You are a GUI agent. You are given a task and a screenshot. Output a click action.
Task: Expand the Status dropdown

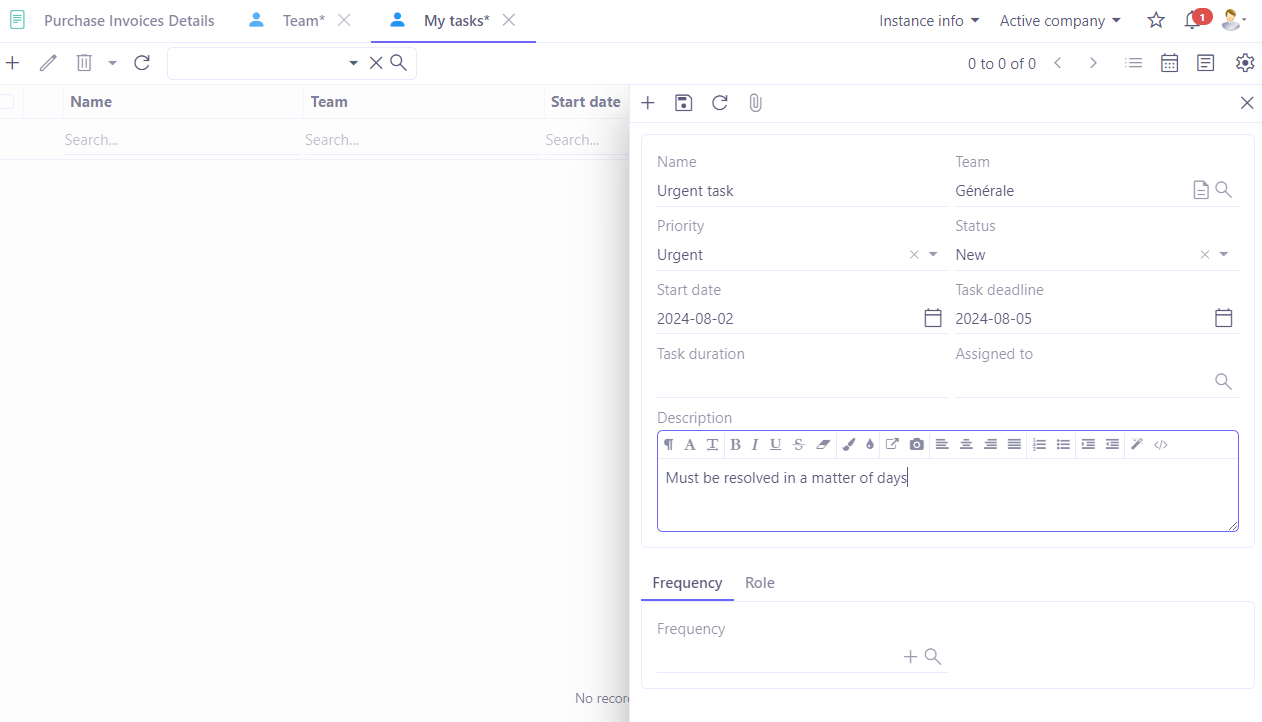(1222, 254)
